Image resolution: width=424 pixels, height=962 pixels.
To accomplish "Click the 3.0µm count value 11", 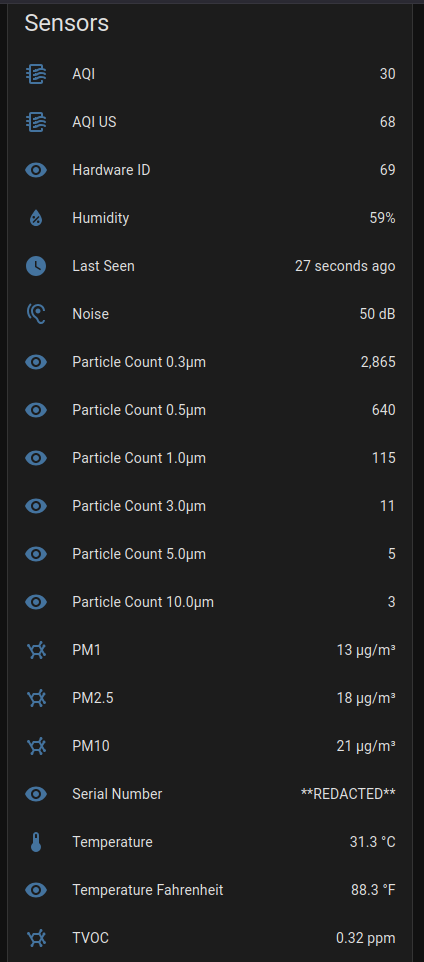I will [388, 506].
